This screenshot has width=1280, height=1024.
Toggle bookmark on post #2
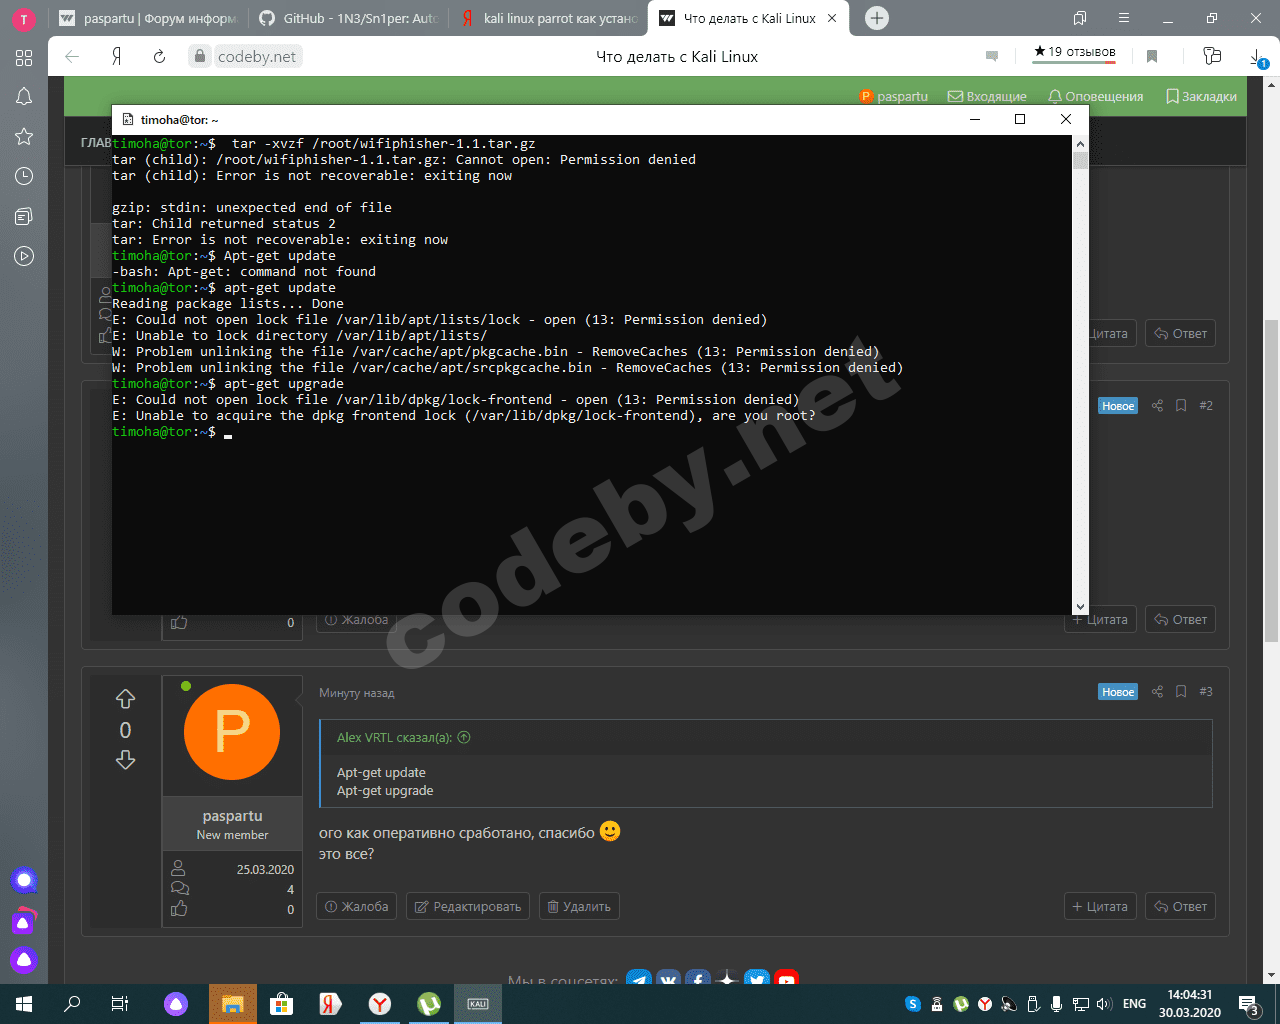(1181, 406)
